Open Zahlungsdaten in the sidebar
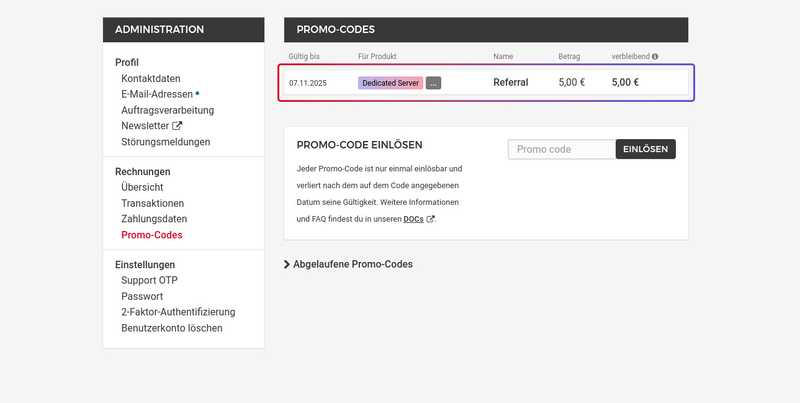This screenshot has height=403, width=800. [x=154, y=219]
